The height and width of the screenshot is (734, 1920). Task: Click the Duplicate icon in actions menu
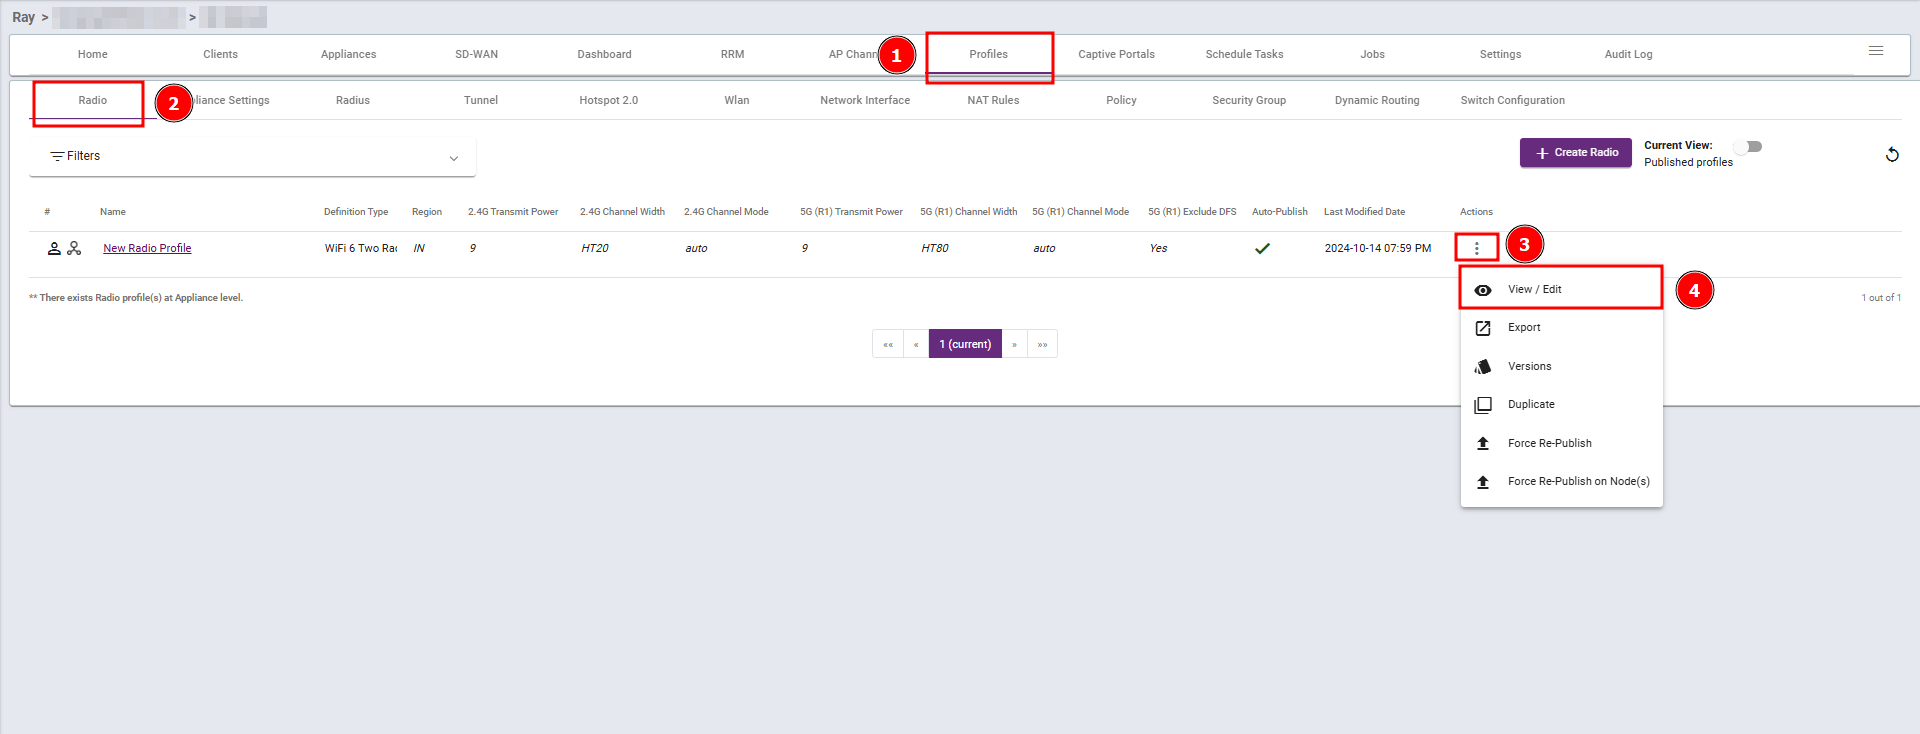pyautogui.click(x=1483, y=405)
